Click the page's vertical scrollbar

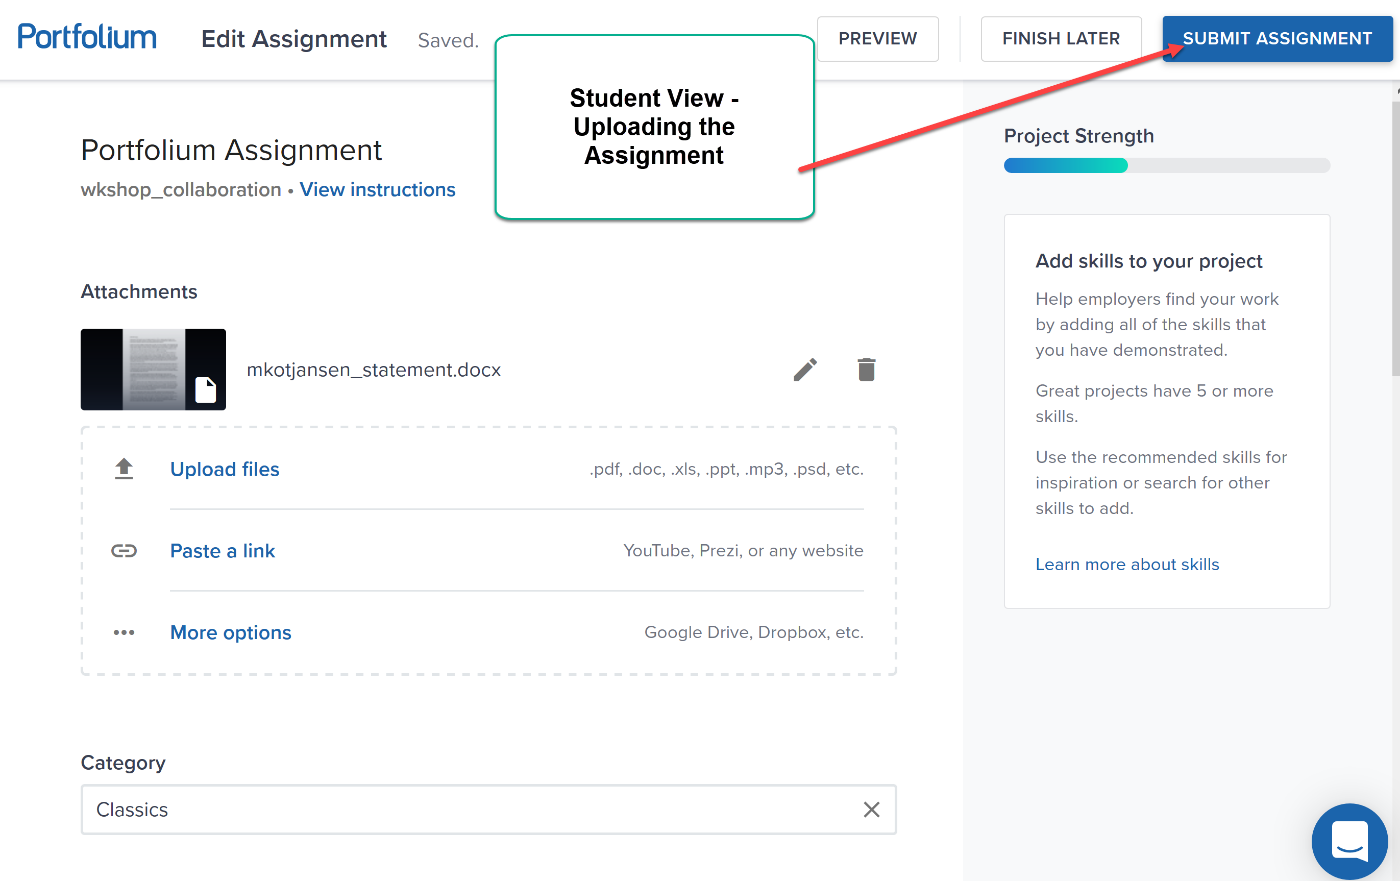(x=1395, y=240)
